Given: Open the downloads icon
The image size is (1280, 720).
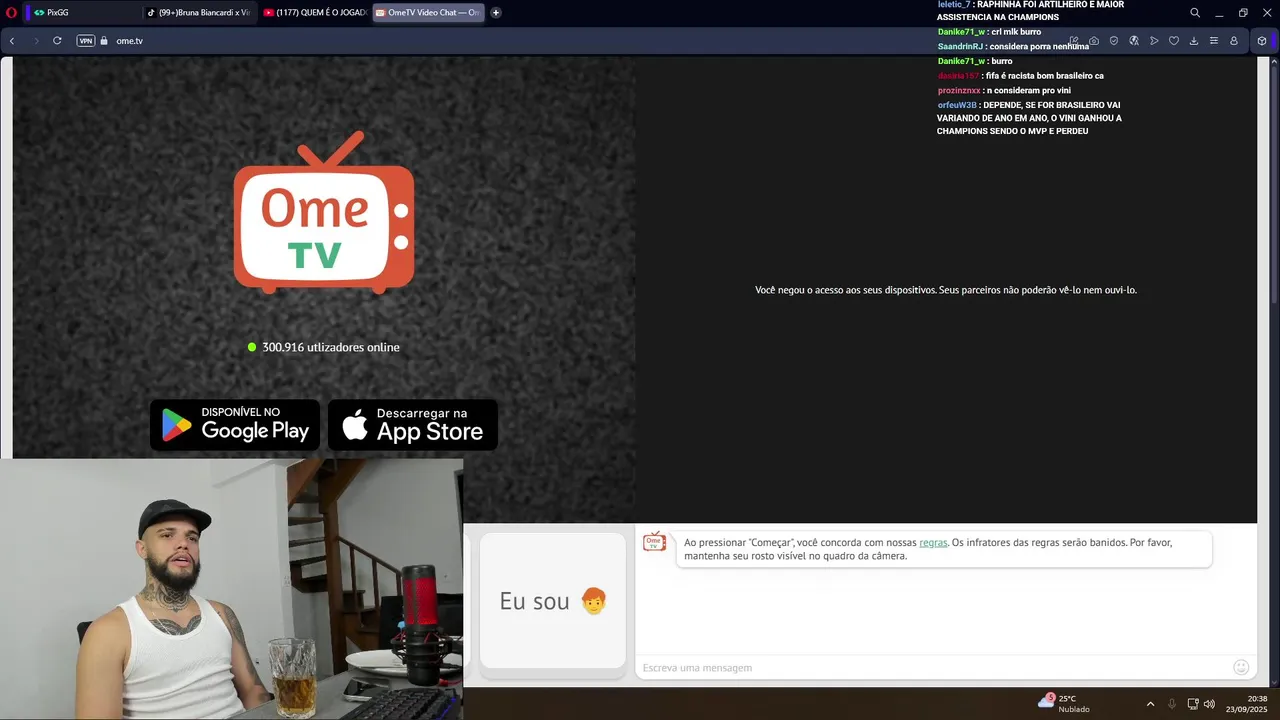Looking at the screenshot, I should point(1194,41).
